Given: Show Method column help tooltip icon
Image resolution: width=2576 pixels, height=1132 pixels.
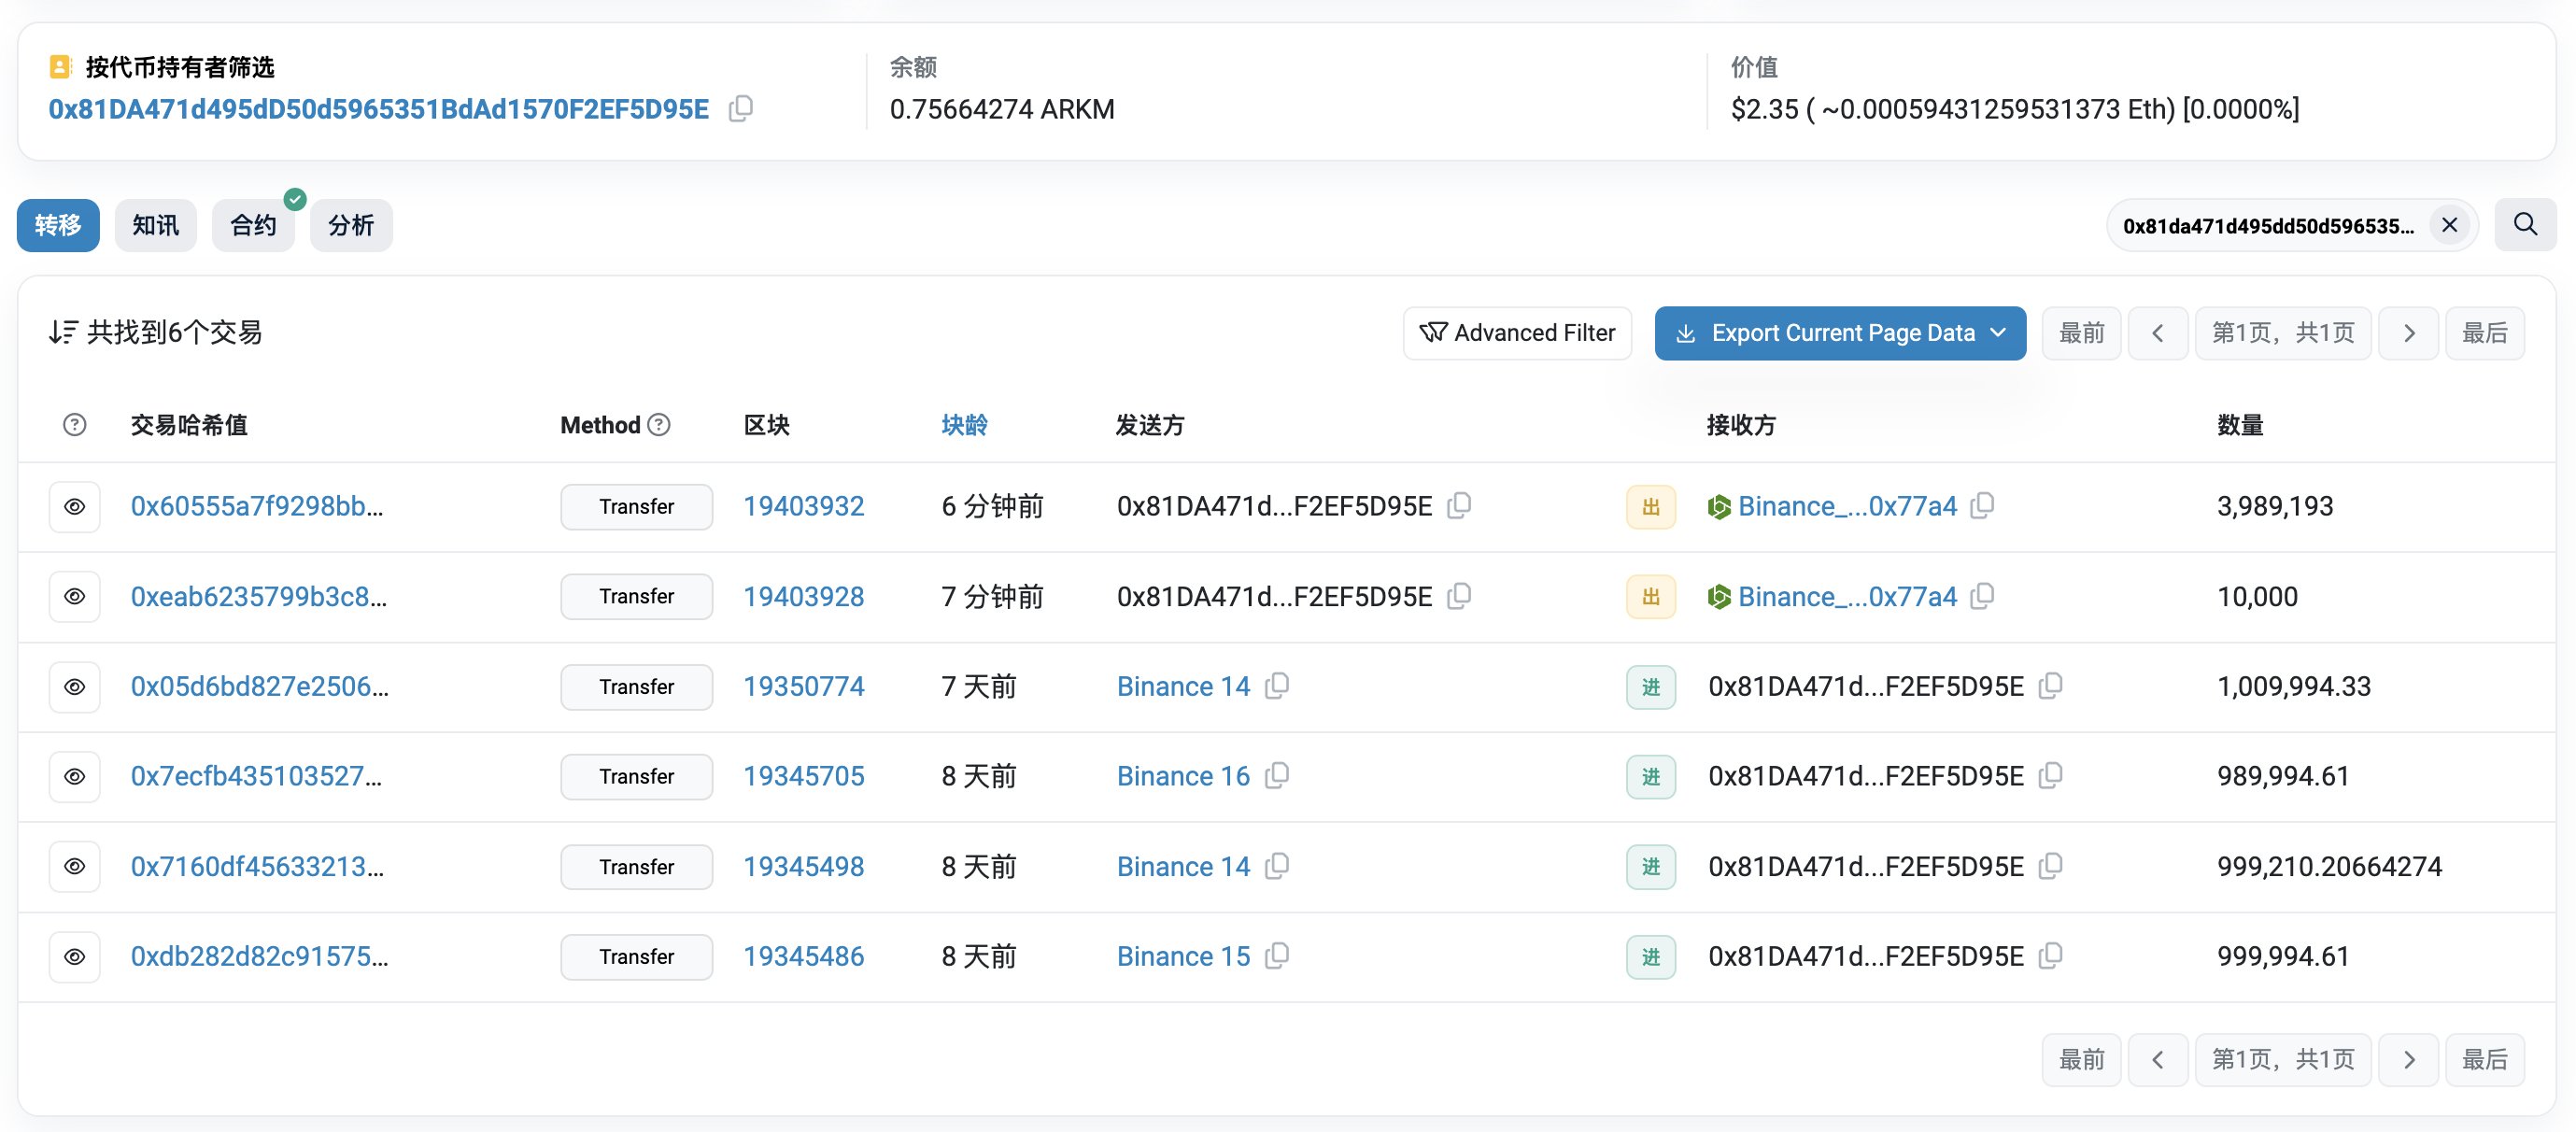Looking at the screenshot, I should pos(659,425).
